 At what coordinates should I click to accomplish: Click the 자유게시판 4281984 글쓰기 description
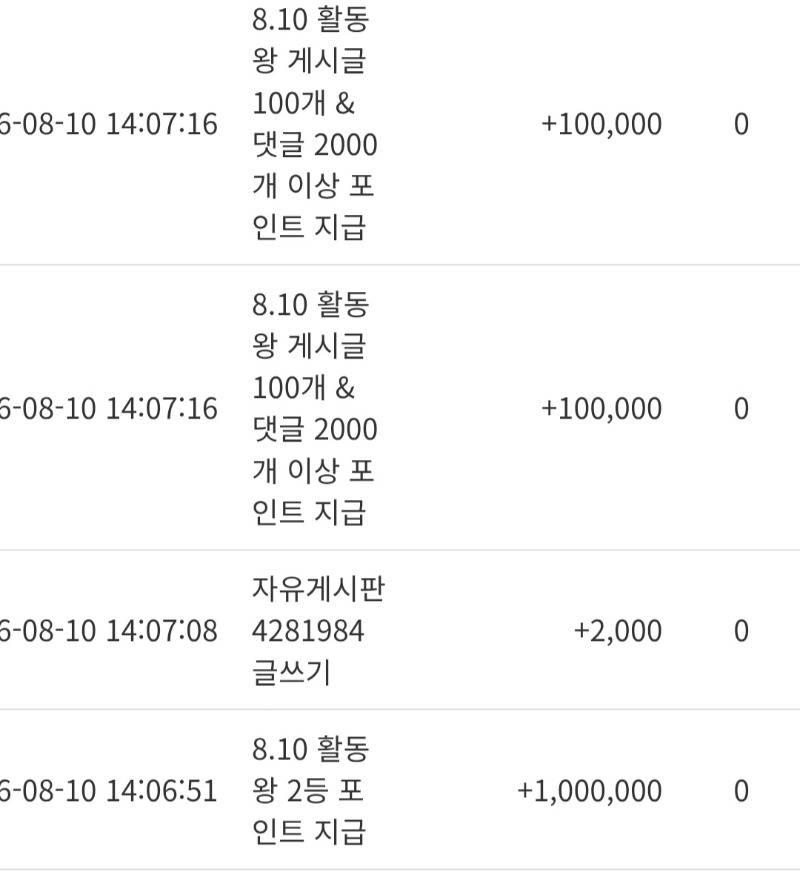click(318, 631)
